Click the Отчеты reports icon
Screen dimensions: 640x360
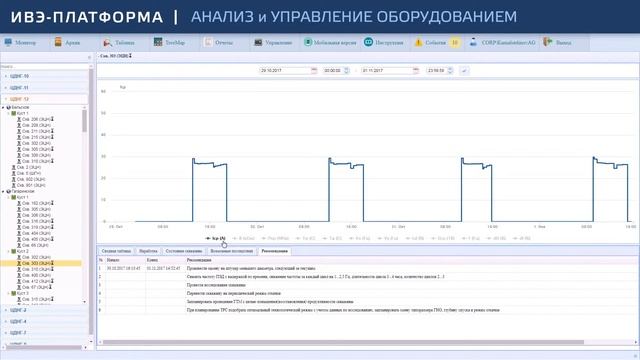pyautogui.click(x=208, y=42)
